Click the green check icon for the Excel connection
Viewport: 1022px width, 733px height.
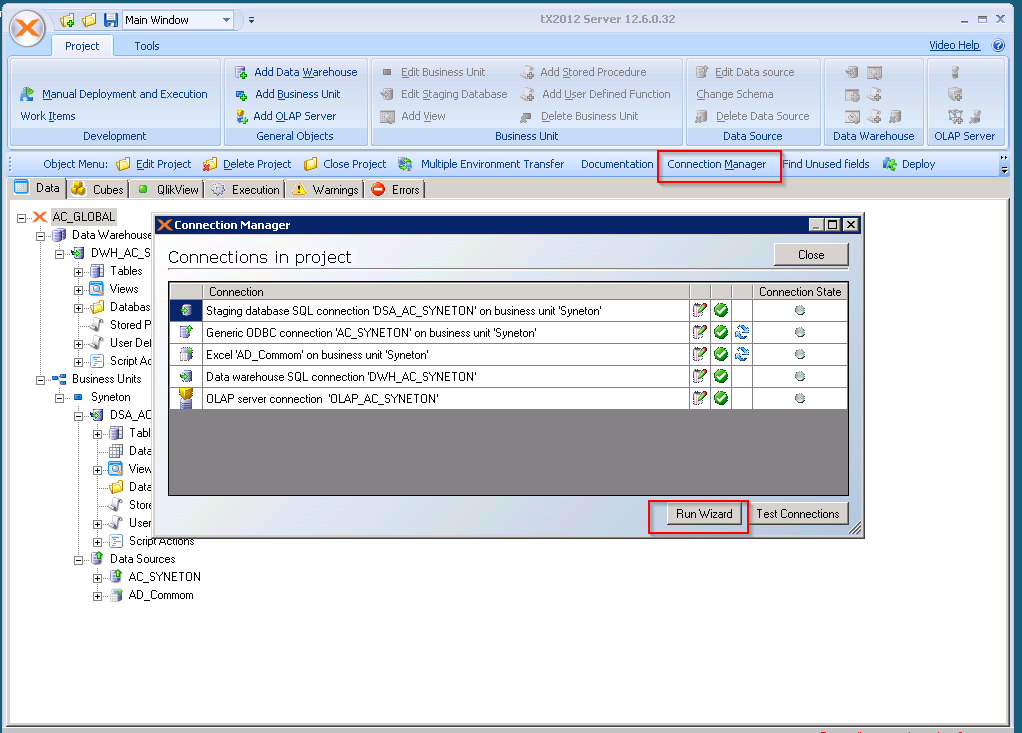coord(721,355)
